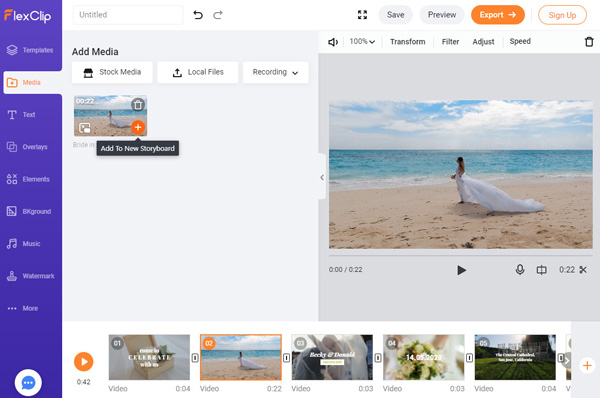Open the Adjust tool

(483, 41)
